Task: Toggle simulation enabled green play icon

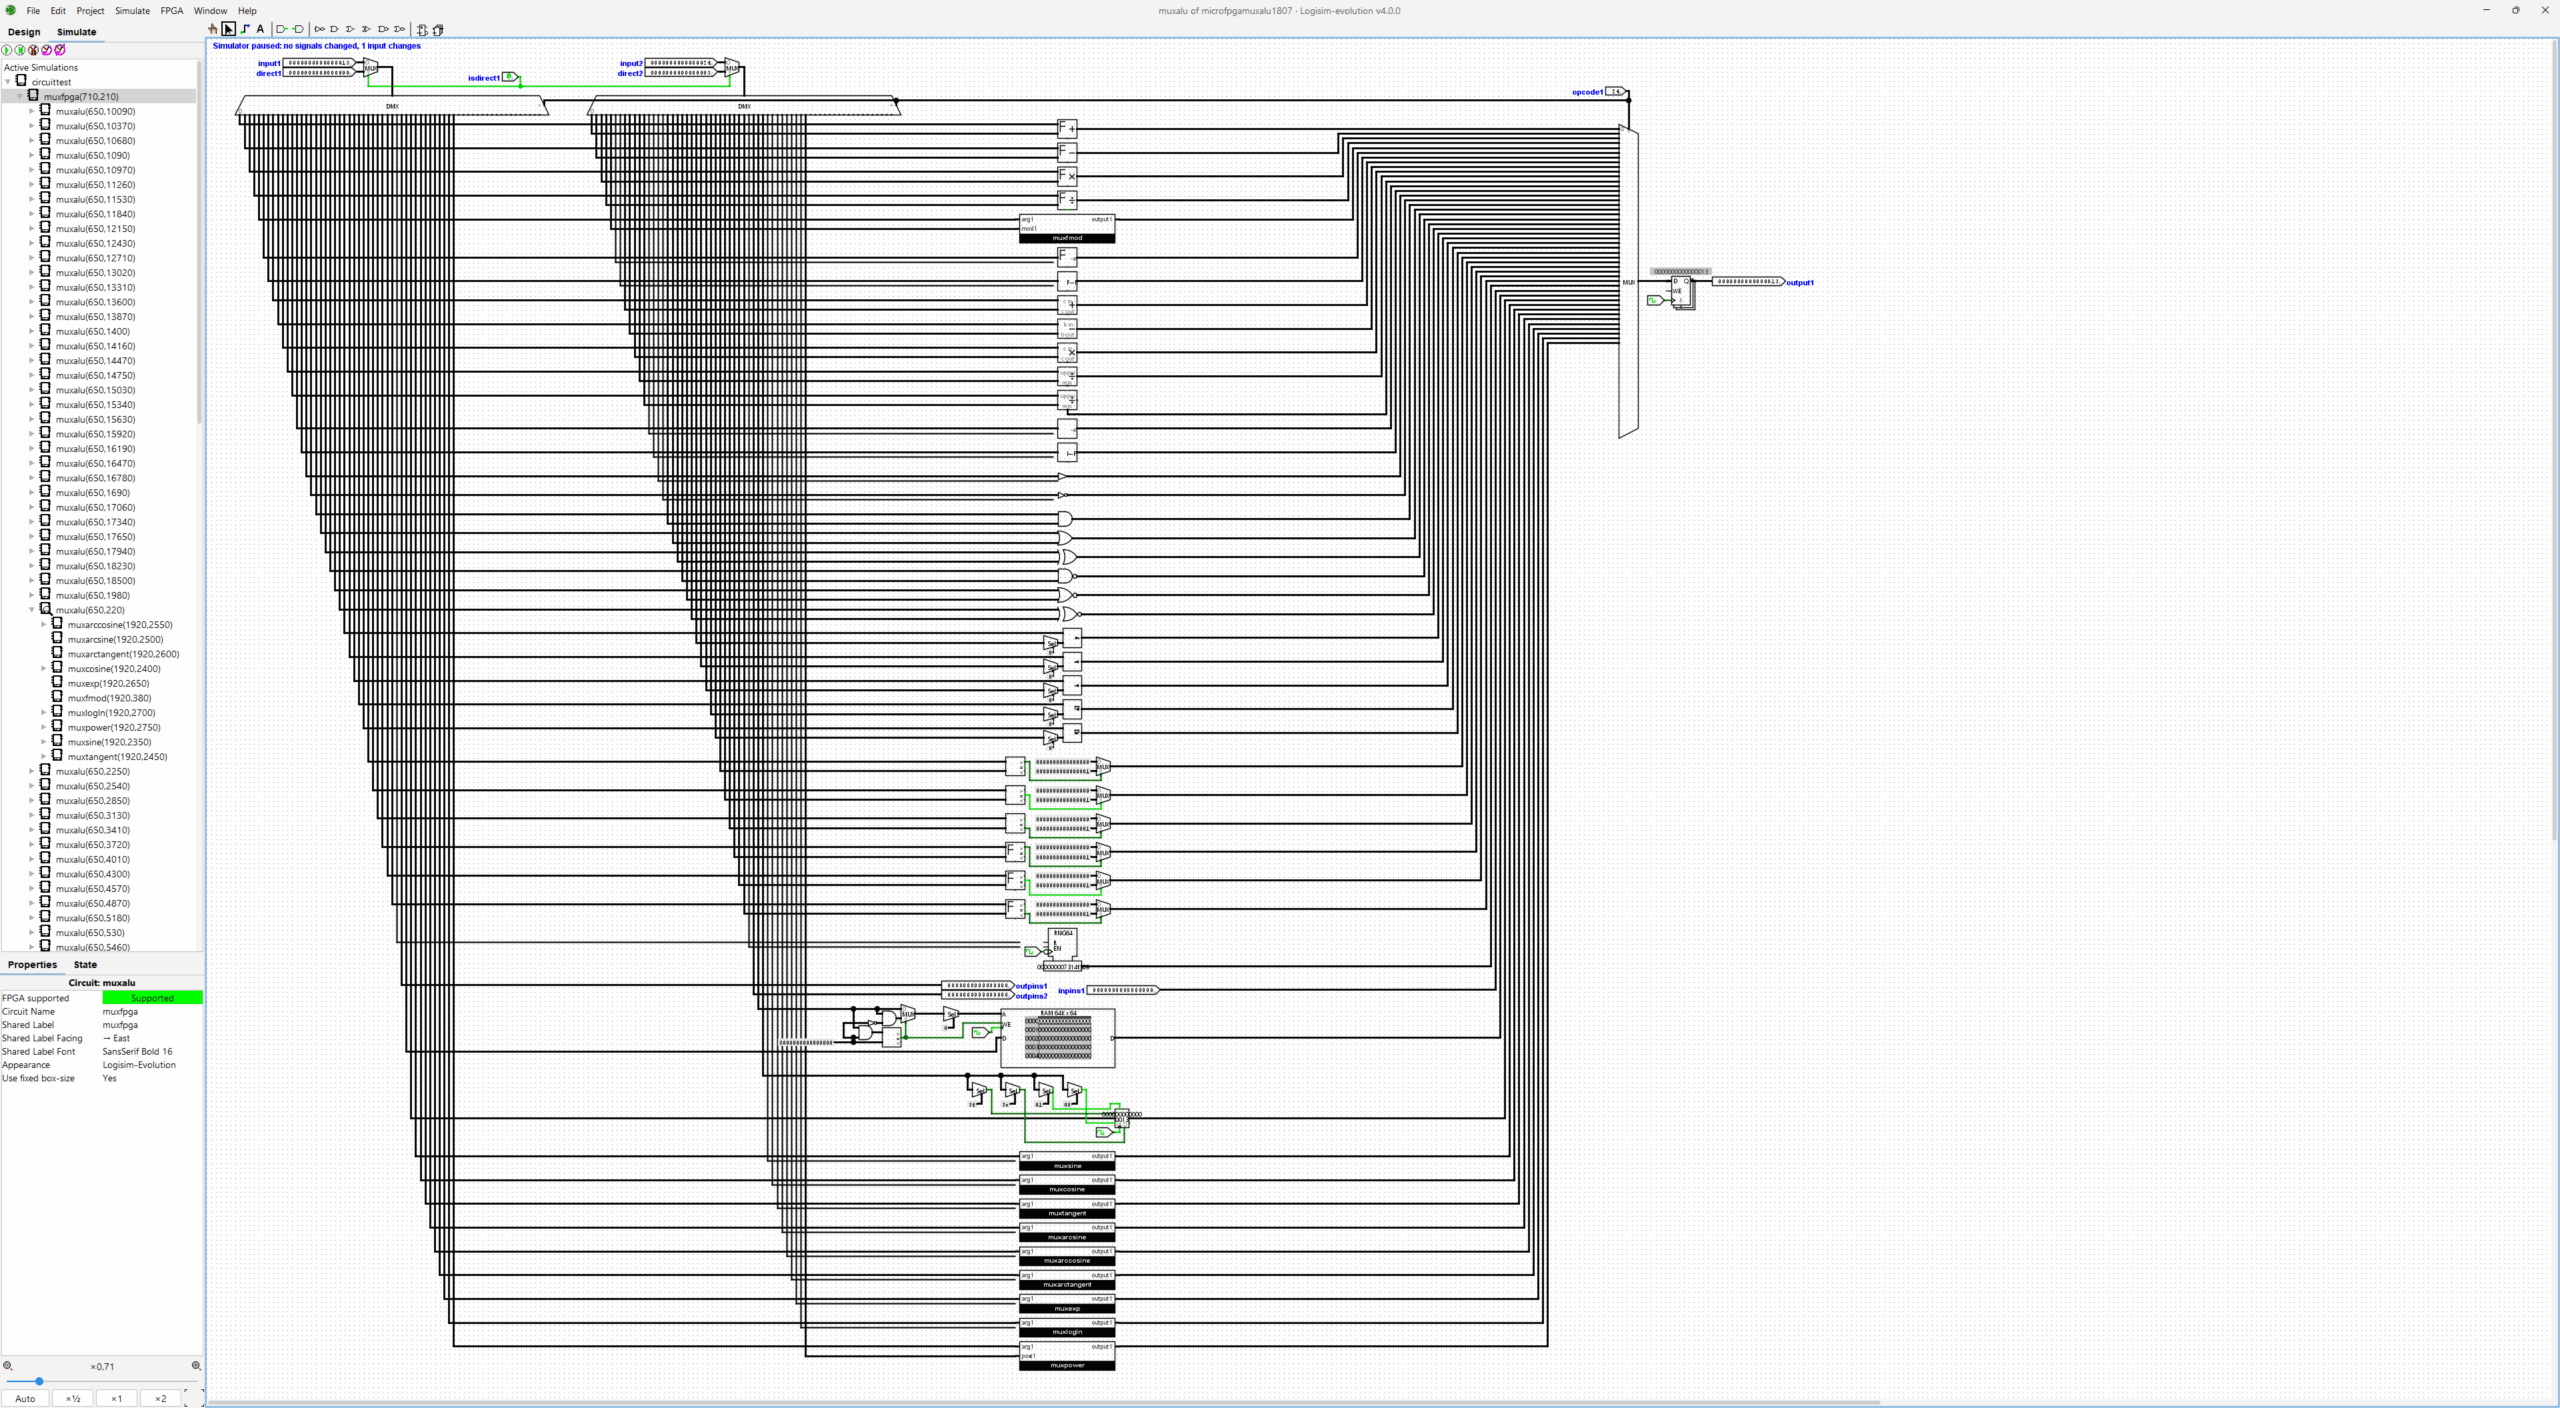Action: [7, 50]
